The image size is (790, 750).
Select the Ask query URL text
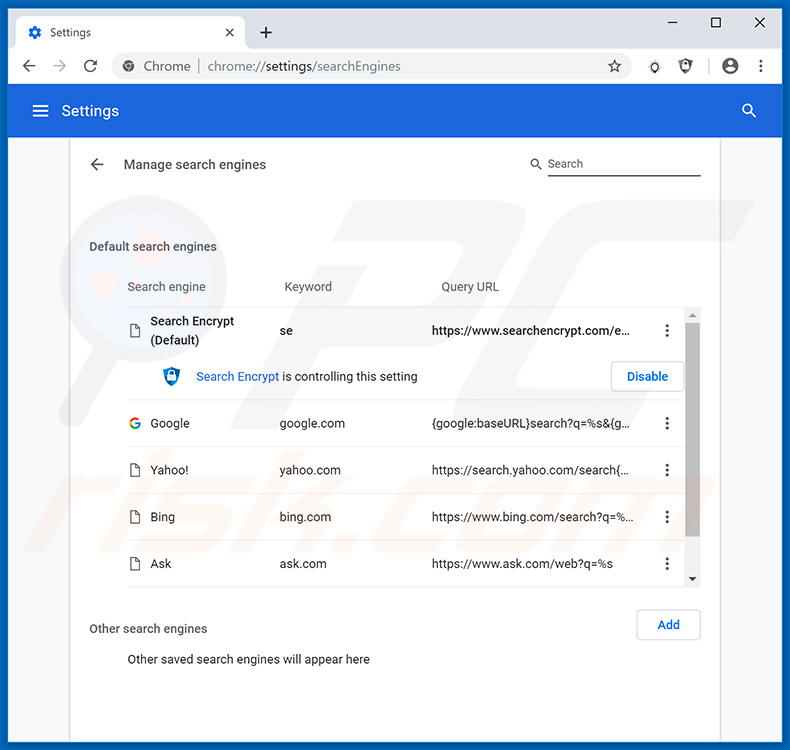point(522,564)
